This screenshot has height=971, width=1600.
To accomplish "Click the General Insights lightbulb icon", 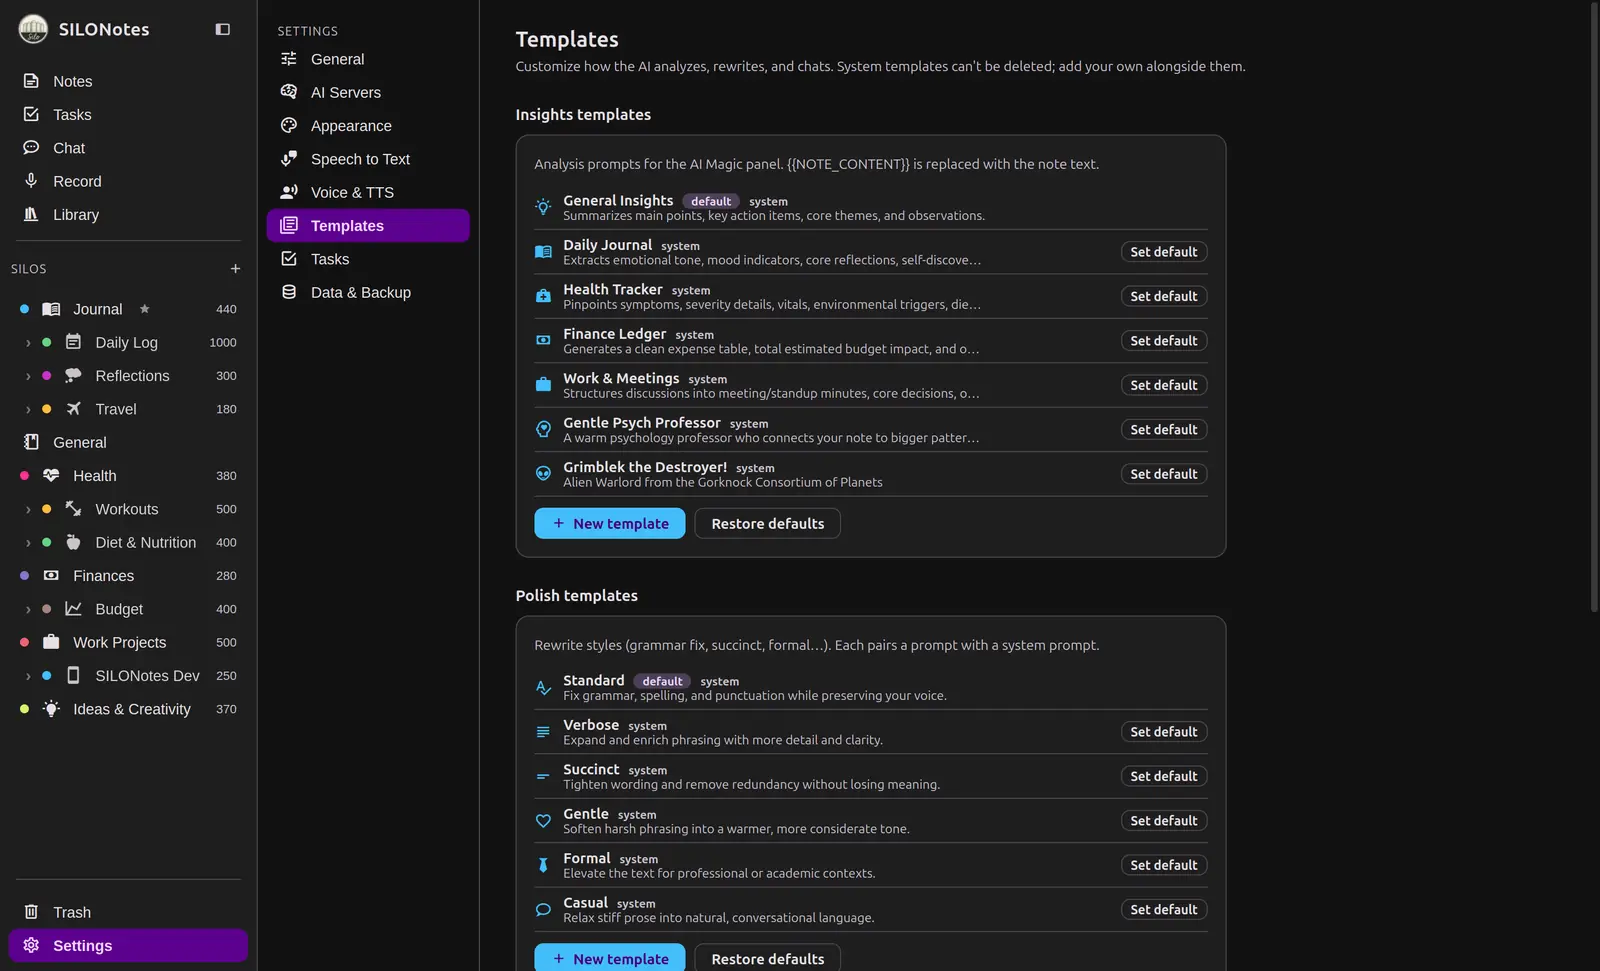I will click(x=543, y=207).
